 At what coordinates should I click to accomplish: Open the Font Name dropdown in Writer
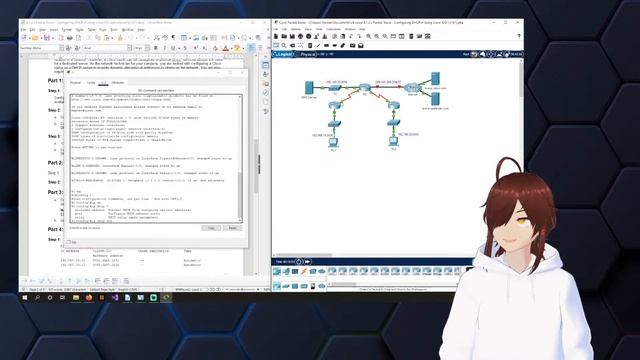(129, 48)
